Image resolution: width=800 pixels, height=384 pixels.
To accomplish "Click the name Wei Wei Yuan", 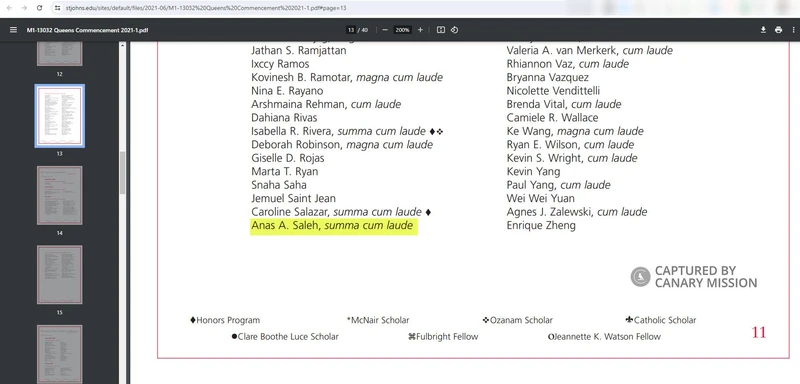I will (540, 198).
